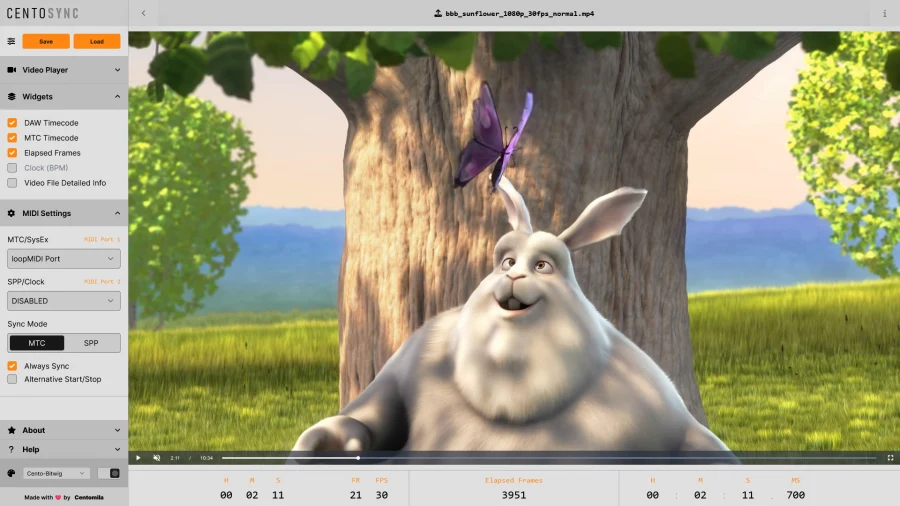Open the Centomila link
This screenshot has width=900, height=506.
point(89,497)
